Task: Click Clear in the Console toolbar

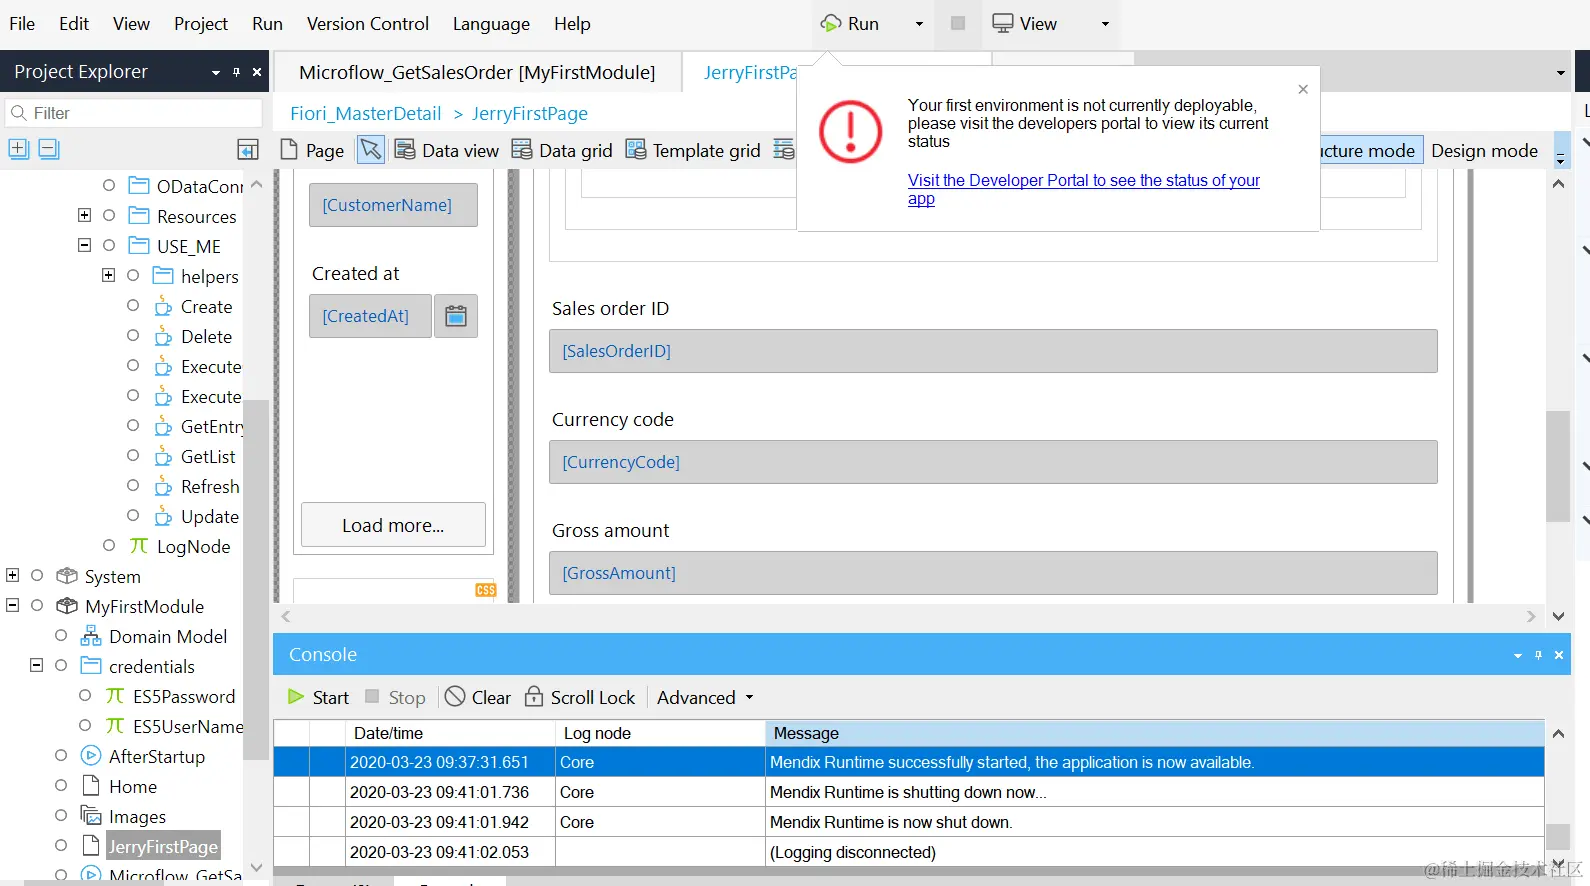Action: coord(478,697)
